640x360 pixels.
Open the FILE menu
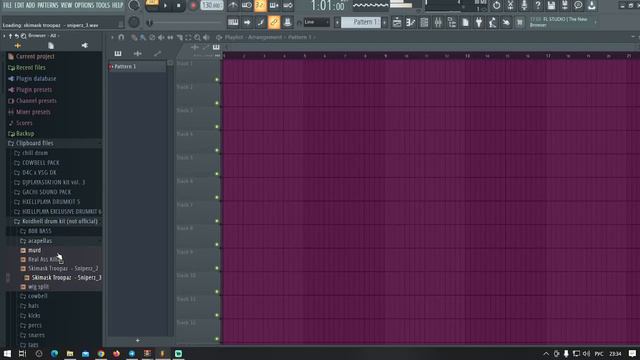[7, 5]
